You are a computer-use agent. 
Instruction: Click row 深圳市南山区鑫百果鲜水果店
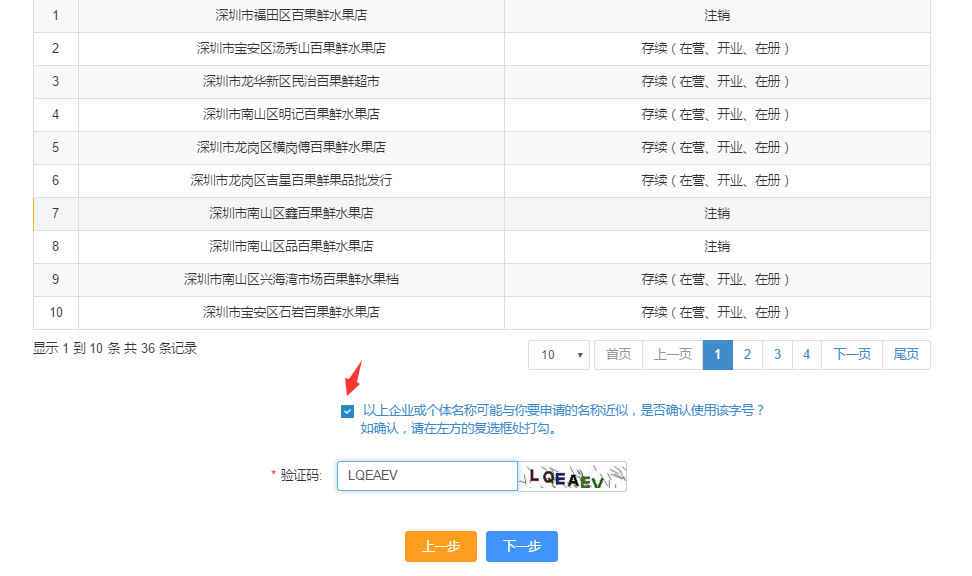(x=291, y=214)
